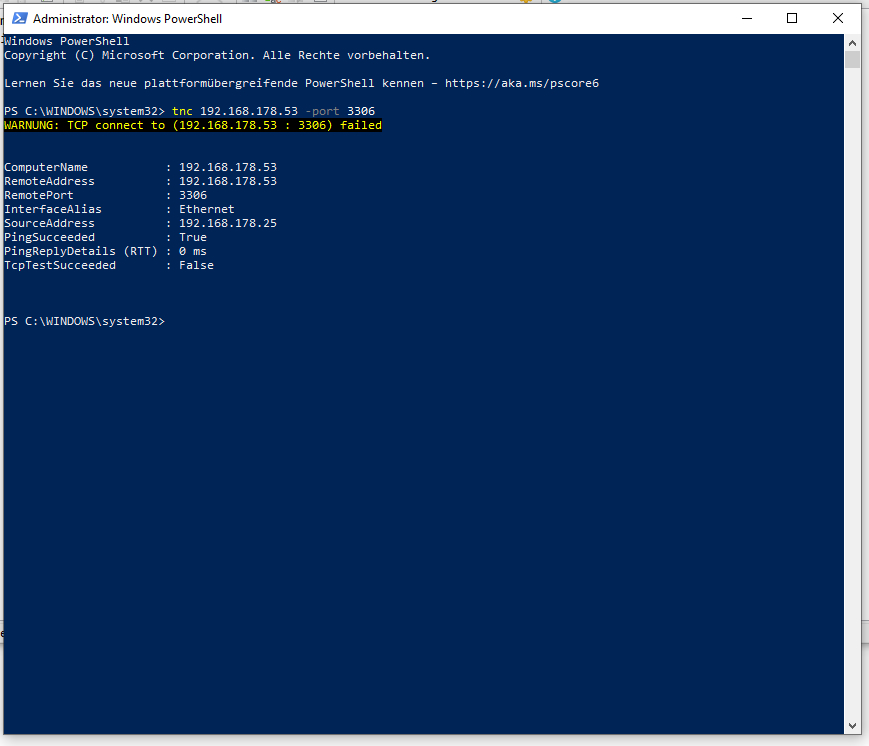Click the yellow WARNUNG TCP connect failed line
869x746 pixels.
[193, 125]
